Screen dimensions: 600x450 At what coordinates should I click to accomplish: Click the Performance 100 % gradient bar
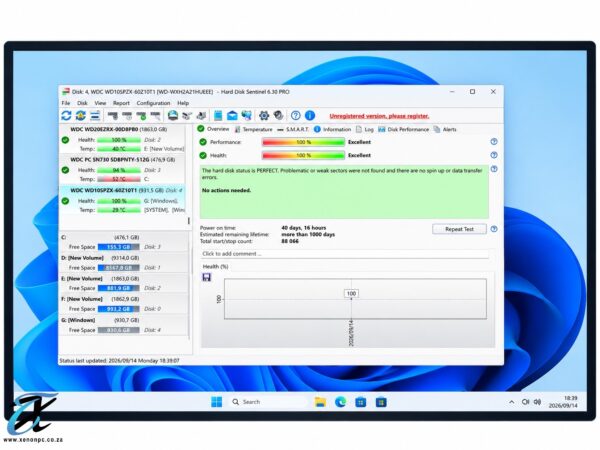(303, 142)
